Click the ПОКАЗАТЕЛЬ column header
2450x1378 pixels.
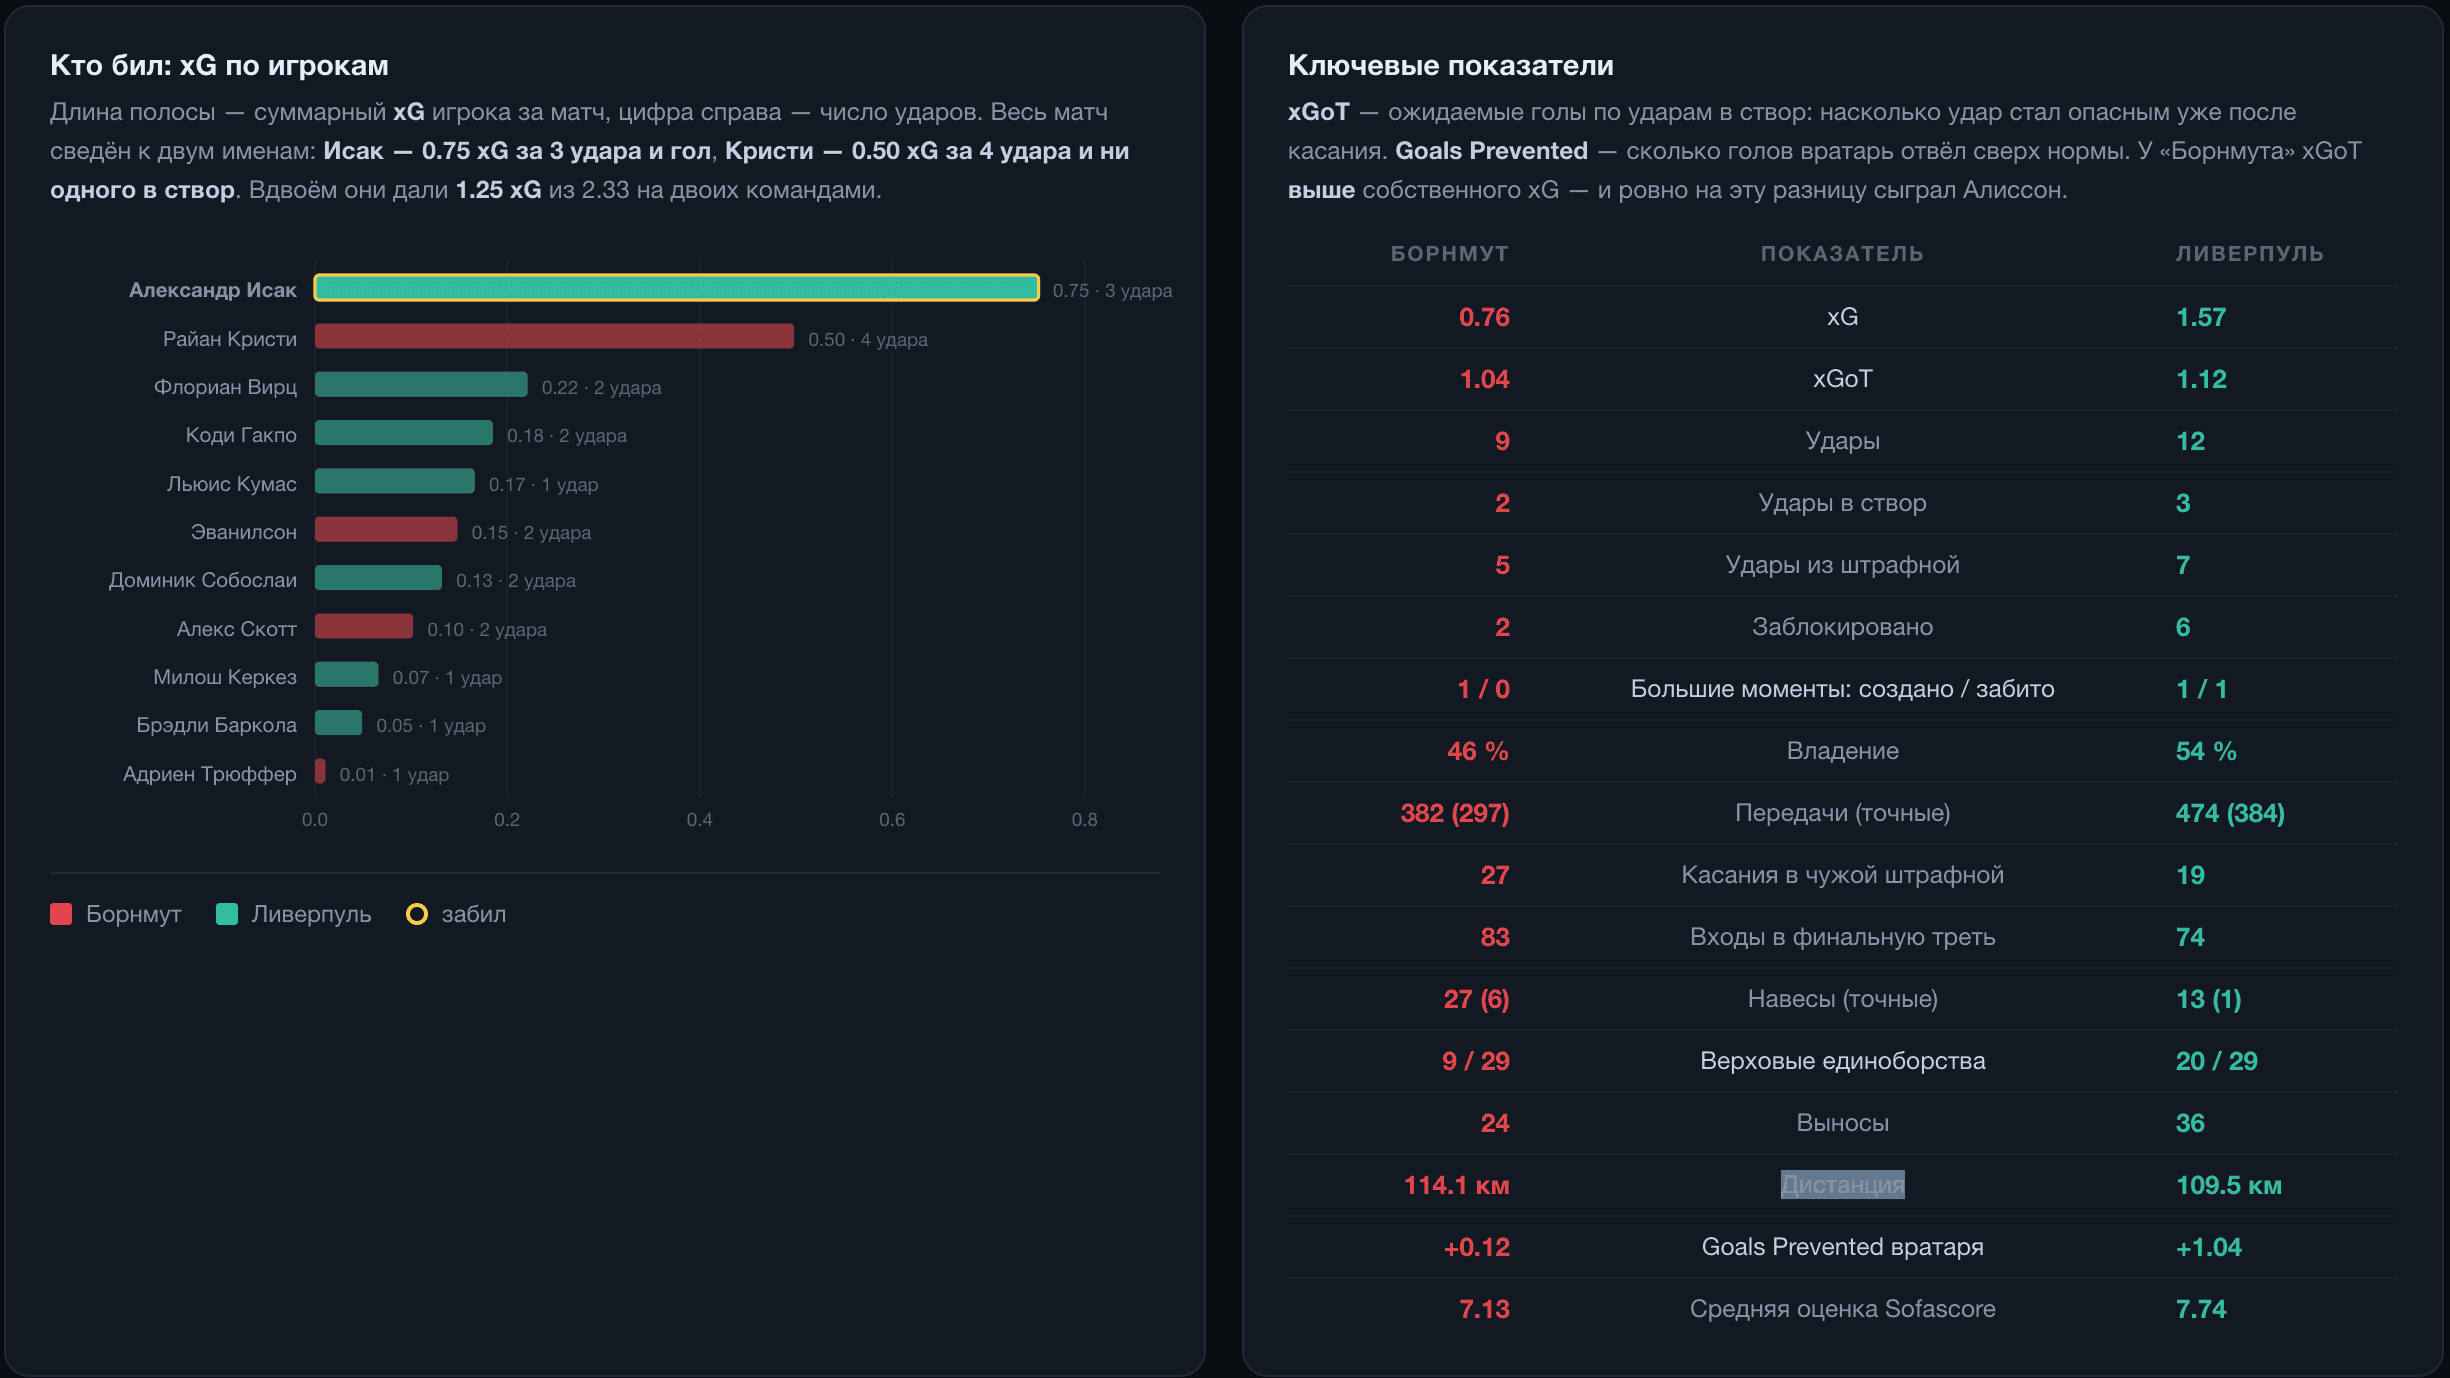pyautogui.click(x=1842, y=254)
